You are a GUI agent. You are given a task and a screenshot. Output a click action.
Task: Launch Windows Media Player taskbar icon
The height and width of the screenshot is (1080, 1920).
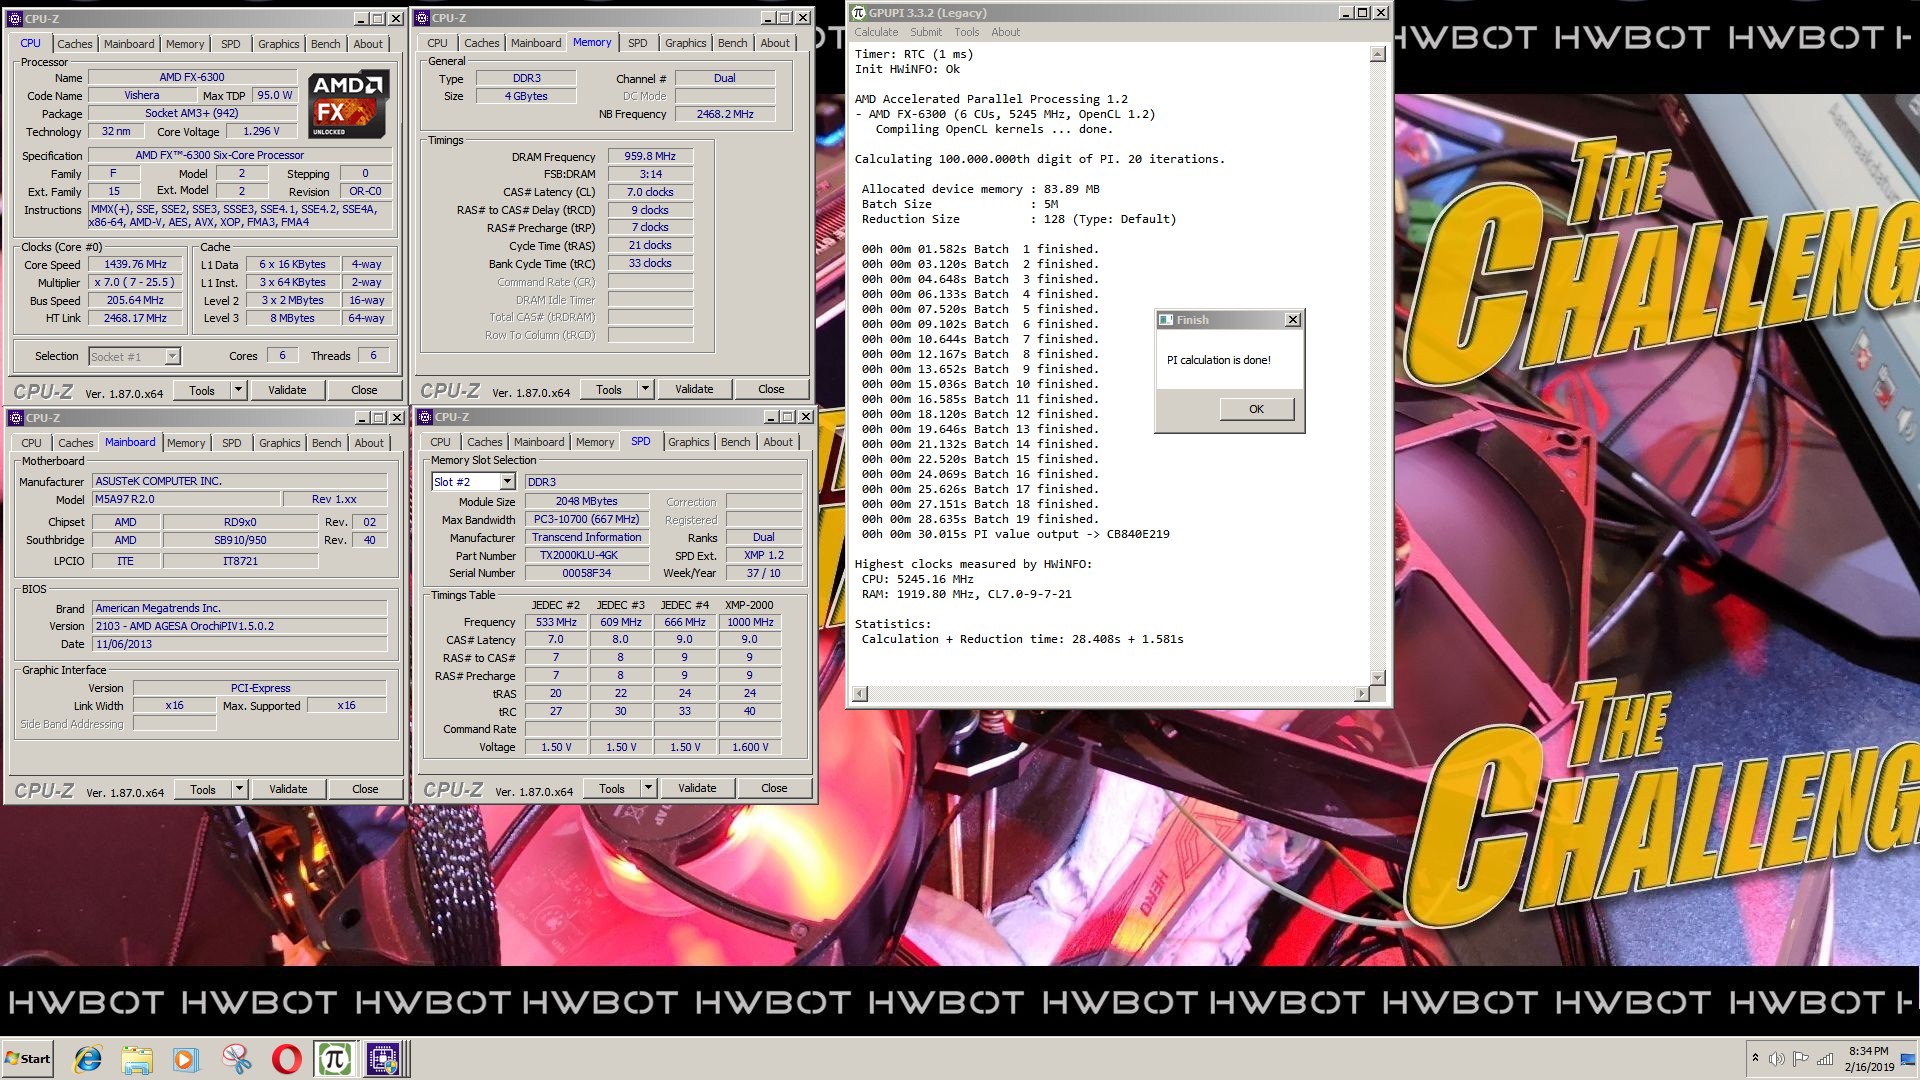pos(186,1058)
